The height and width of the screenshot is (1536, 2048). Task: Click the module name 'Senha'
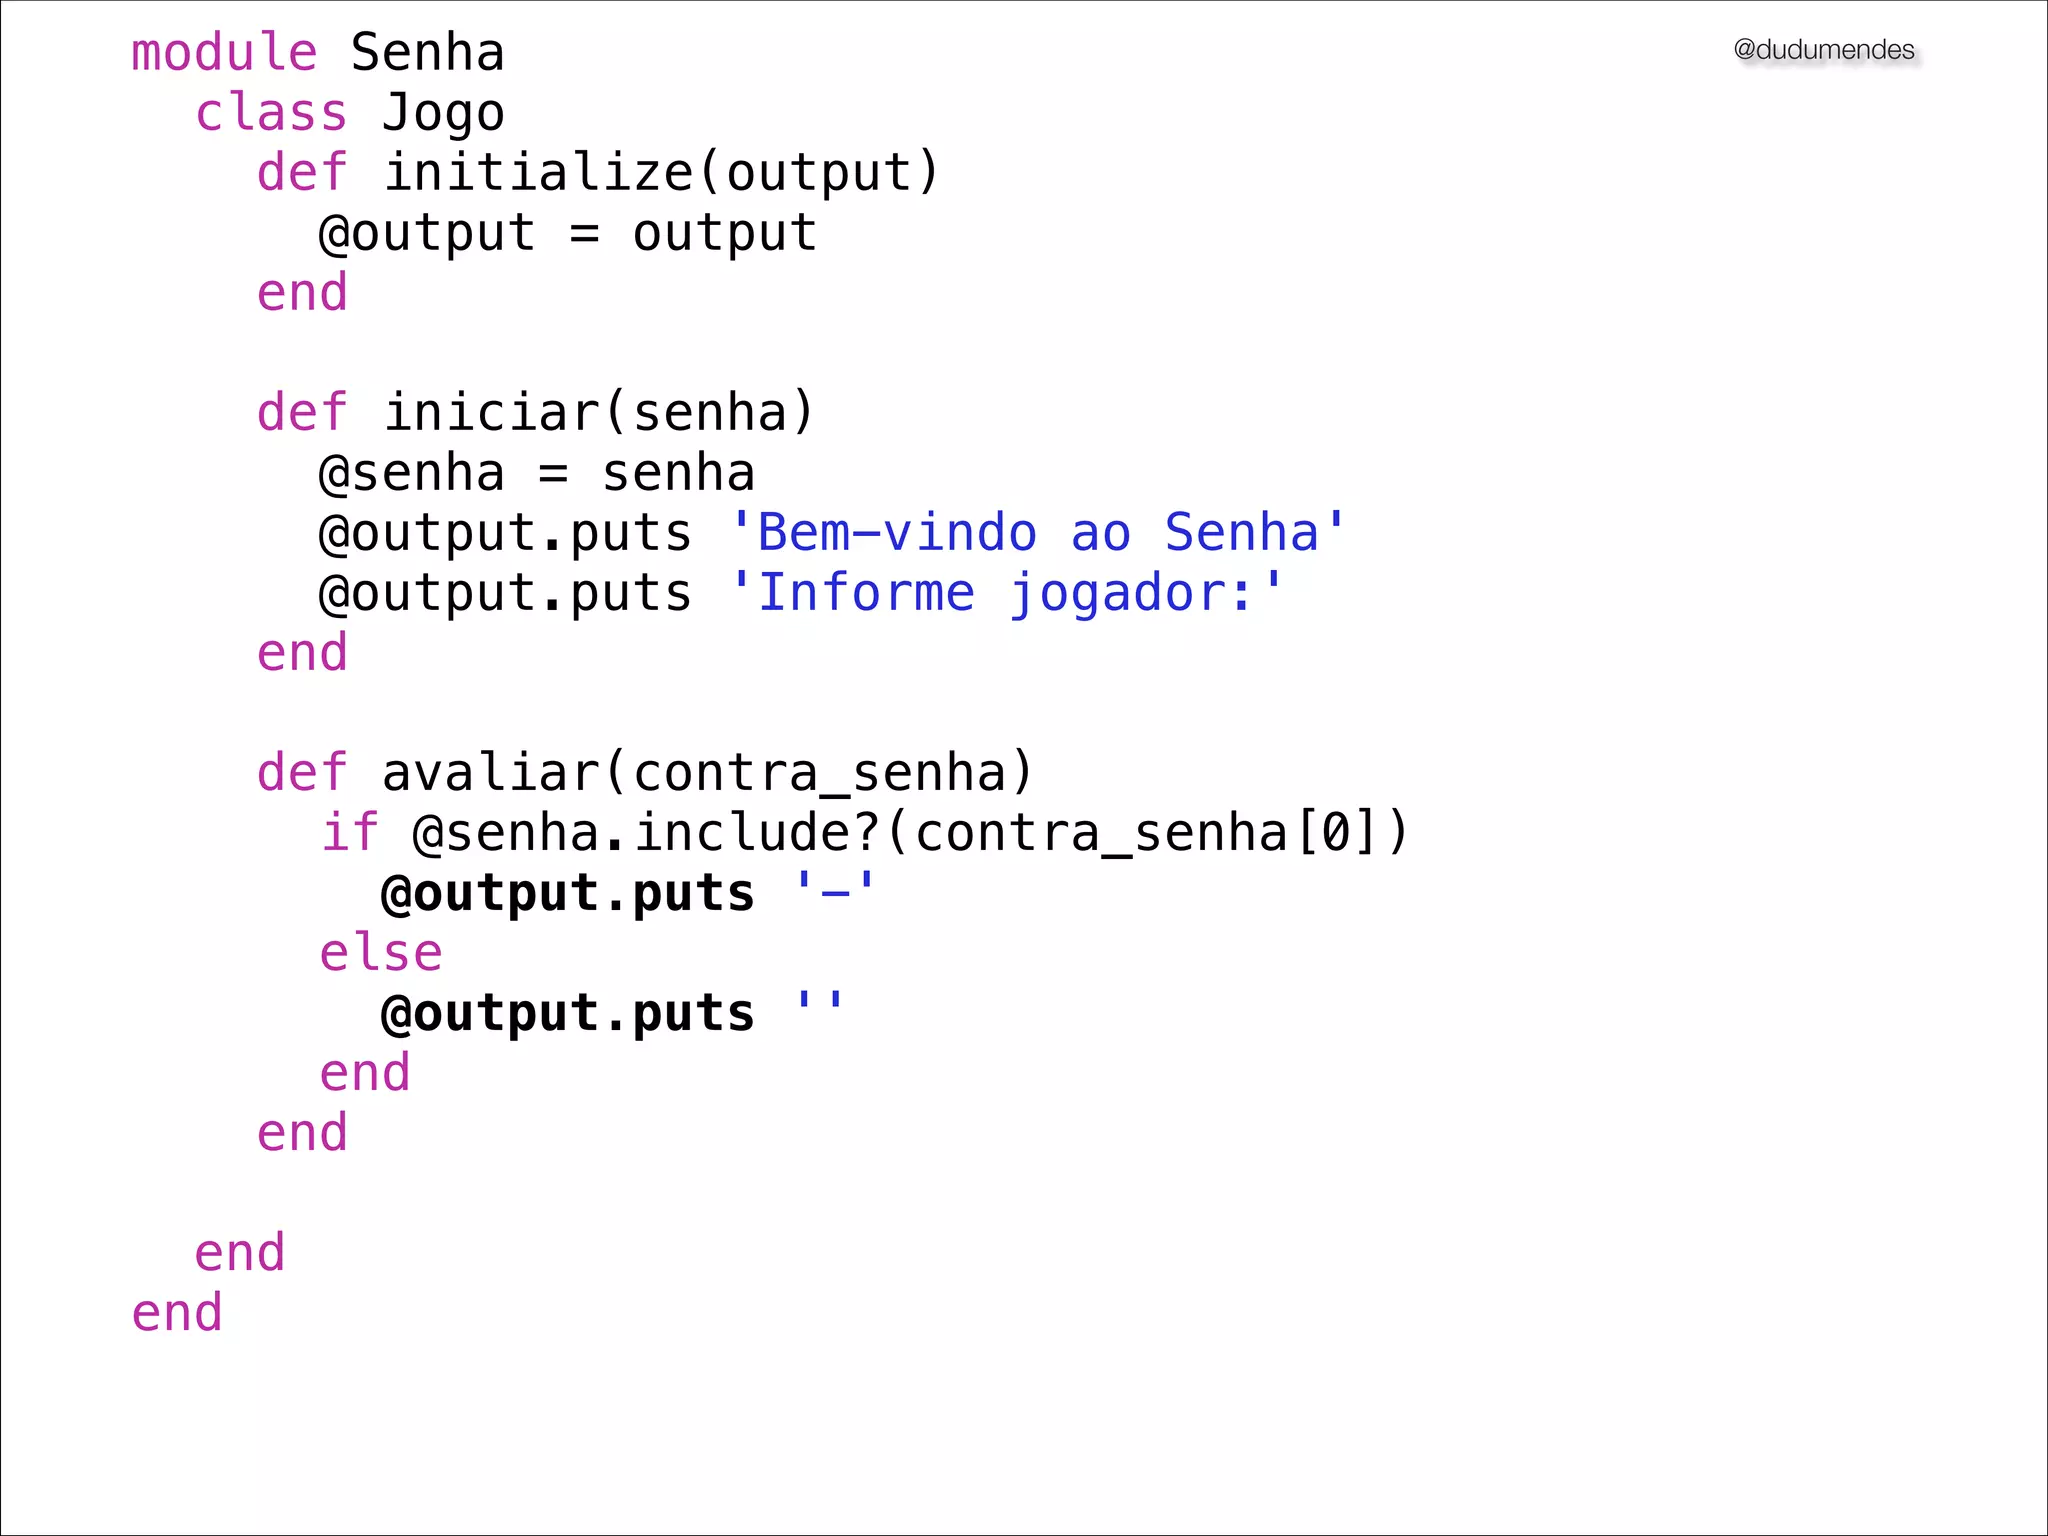(428, 53)
